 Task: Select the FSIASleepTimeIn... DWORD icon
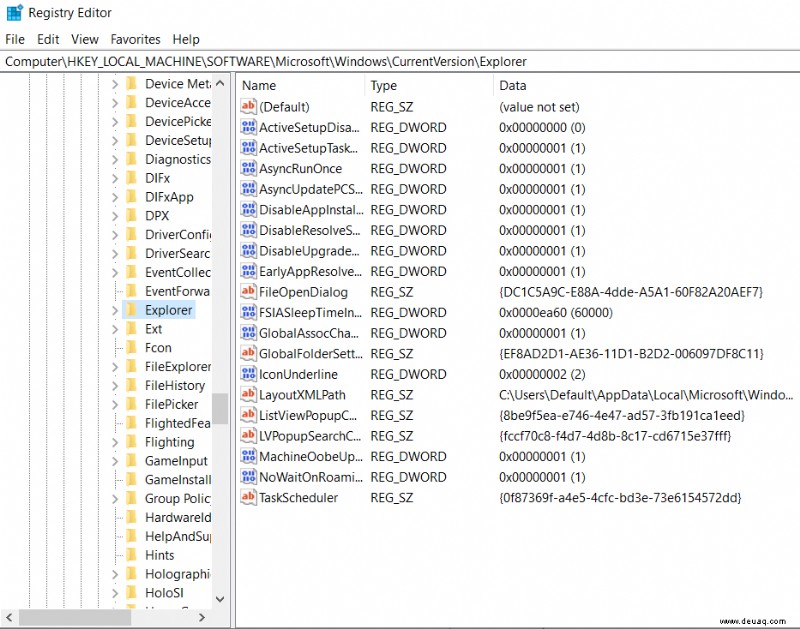tap(248, 312)
